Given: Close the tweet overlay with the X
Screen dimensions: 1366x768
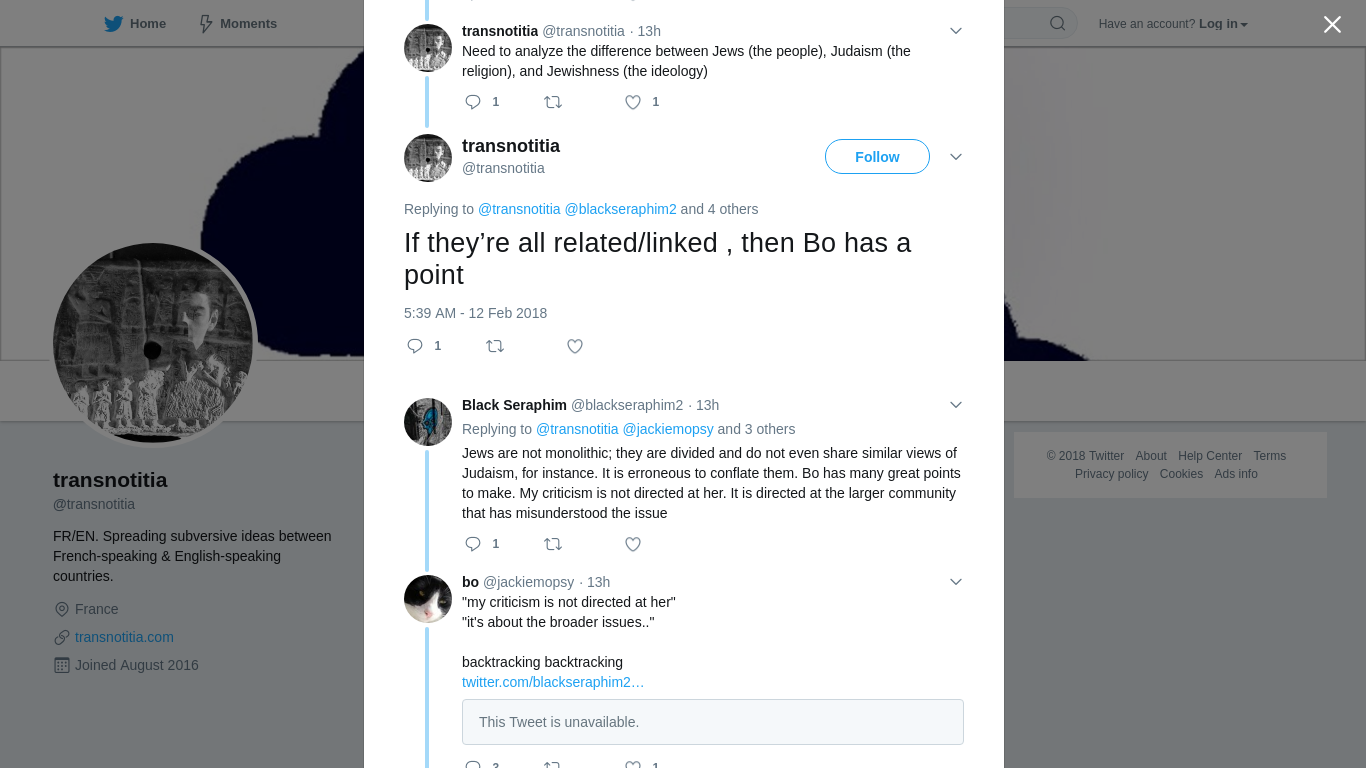Looking at the screenshot, I should [x=1332, y=24].
